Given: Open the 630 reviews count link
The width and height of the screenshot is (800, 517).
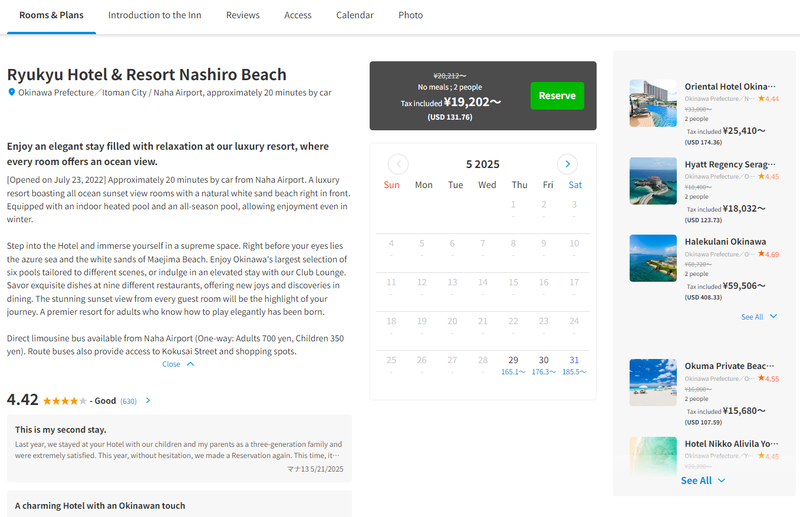Looking at the screenshot, I should [129, 401].
